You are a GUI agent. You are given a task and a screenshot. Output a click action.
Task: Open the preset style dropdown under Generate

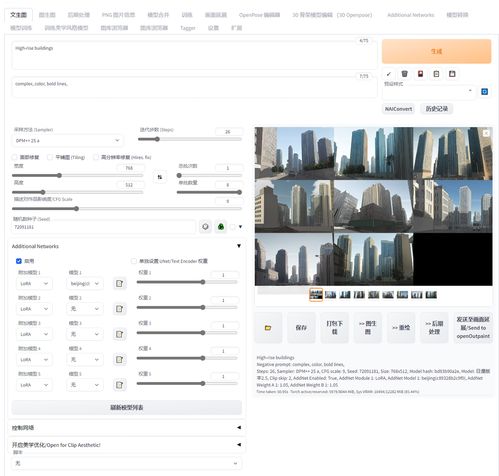tap(429, 92)
